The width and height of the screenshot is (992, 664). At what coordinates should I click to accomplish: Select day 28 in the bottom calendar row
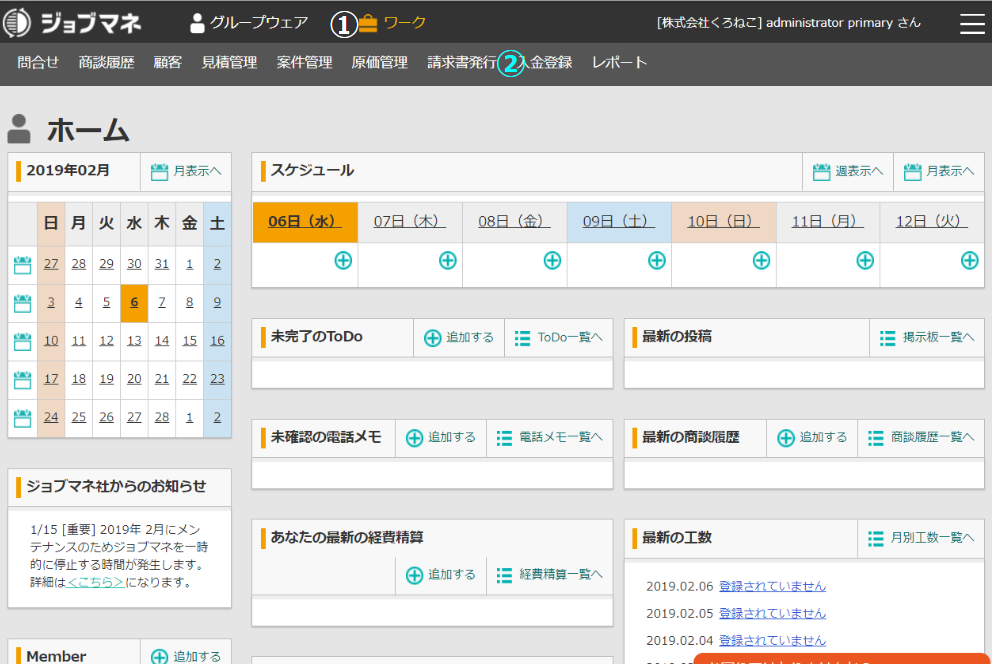162,417
